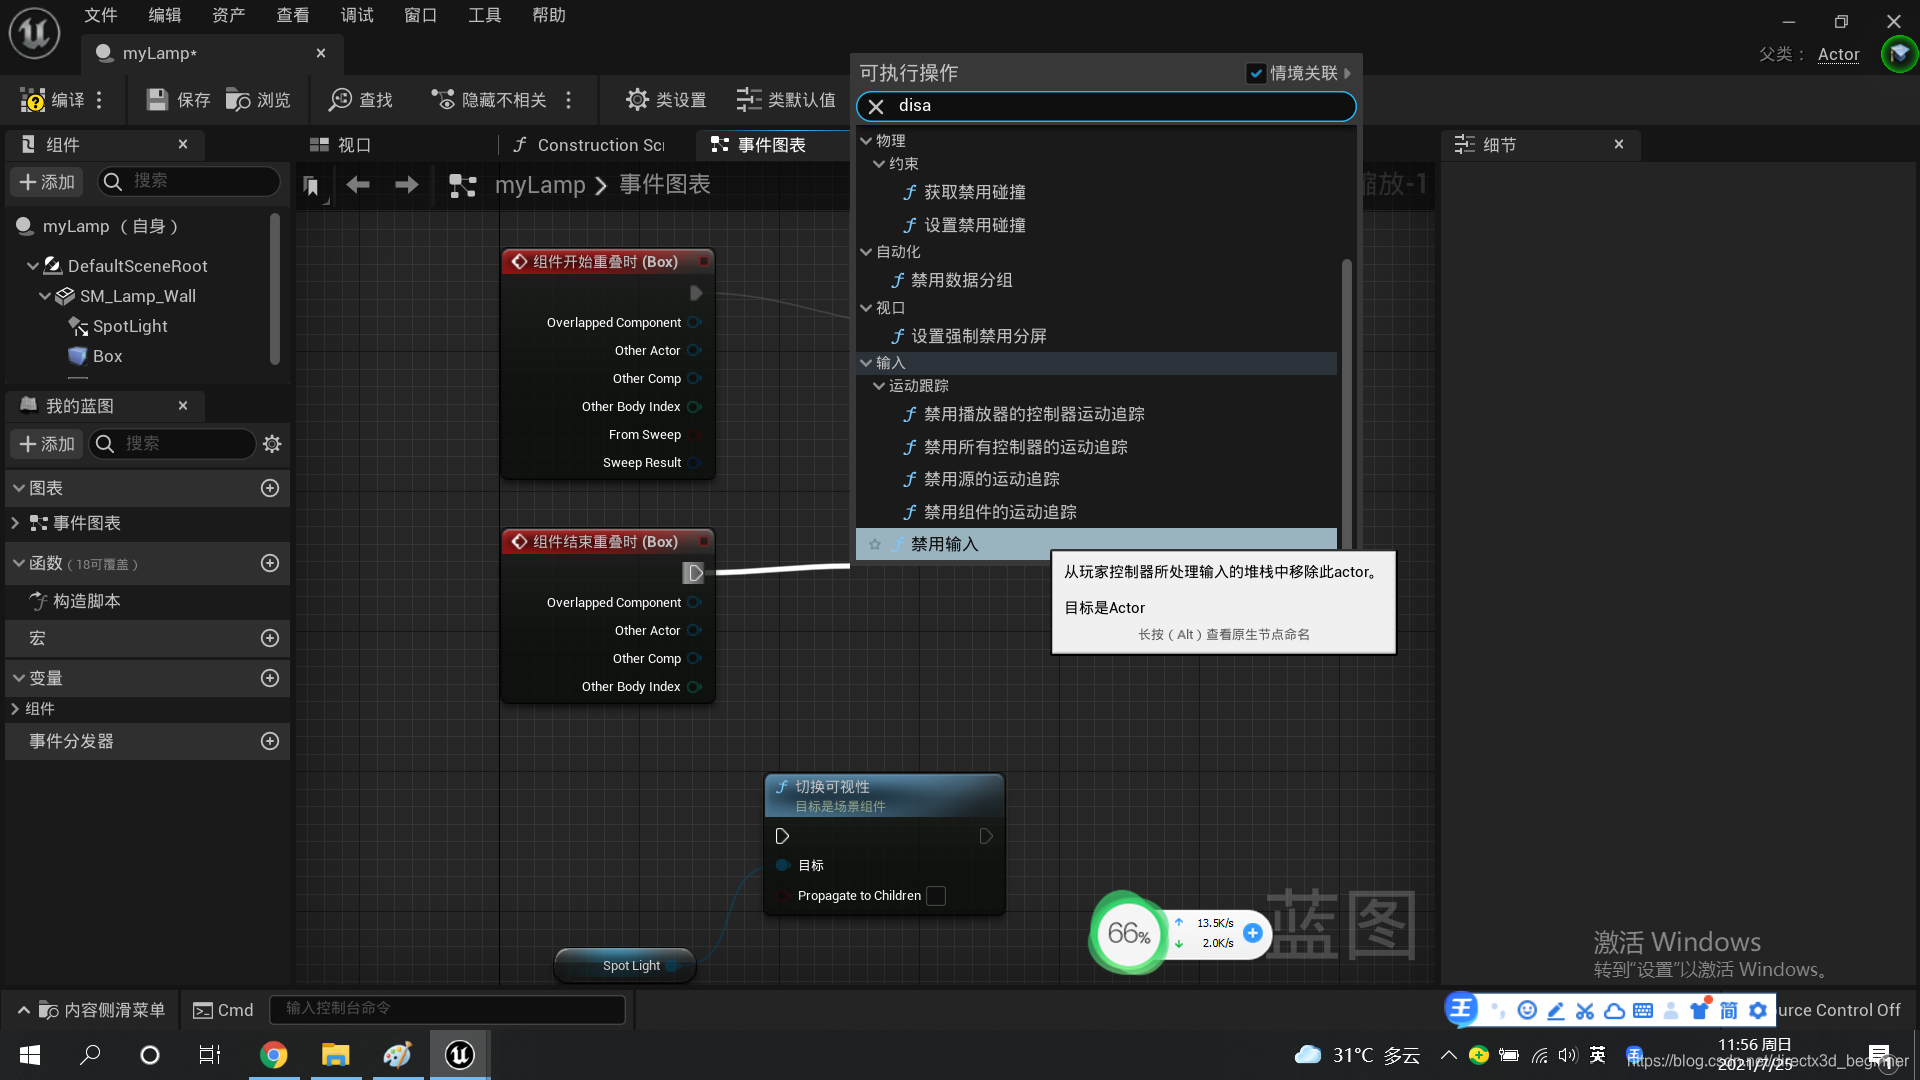Open the 调试 menu

[x=356, y=15]
